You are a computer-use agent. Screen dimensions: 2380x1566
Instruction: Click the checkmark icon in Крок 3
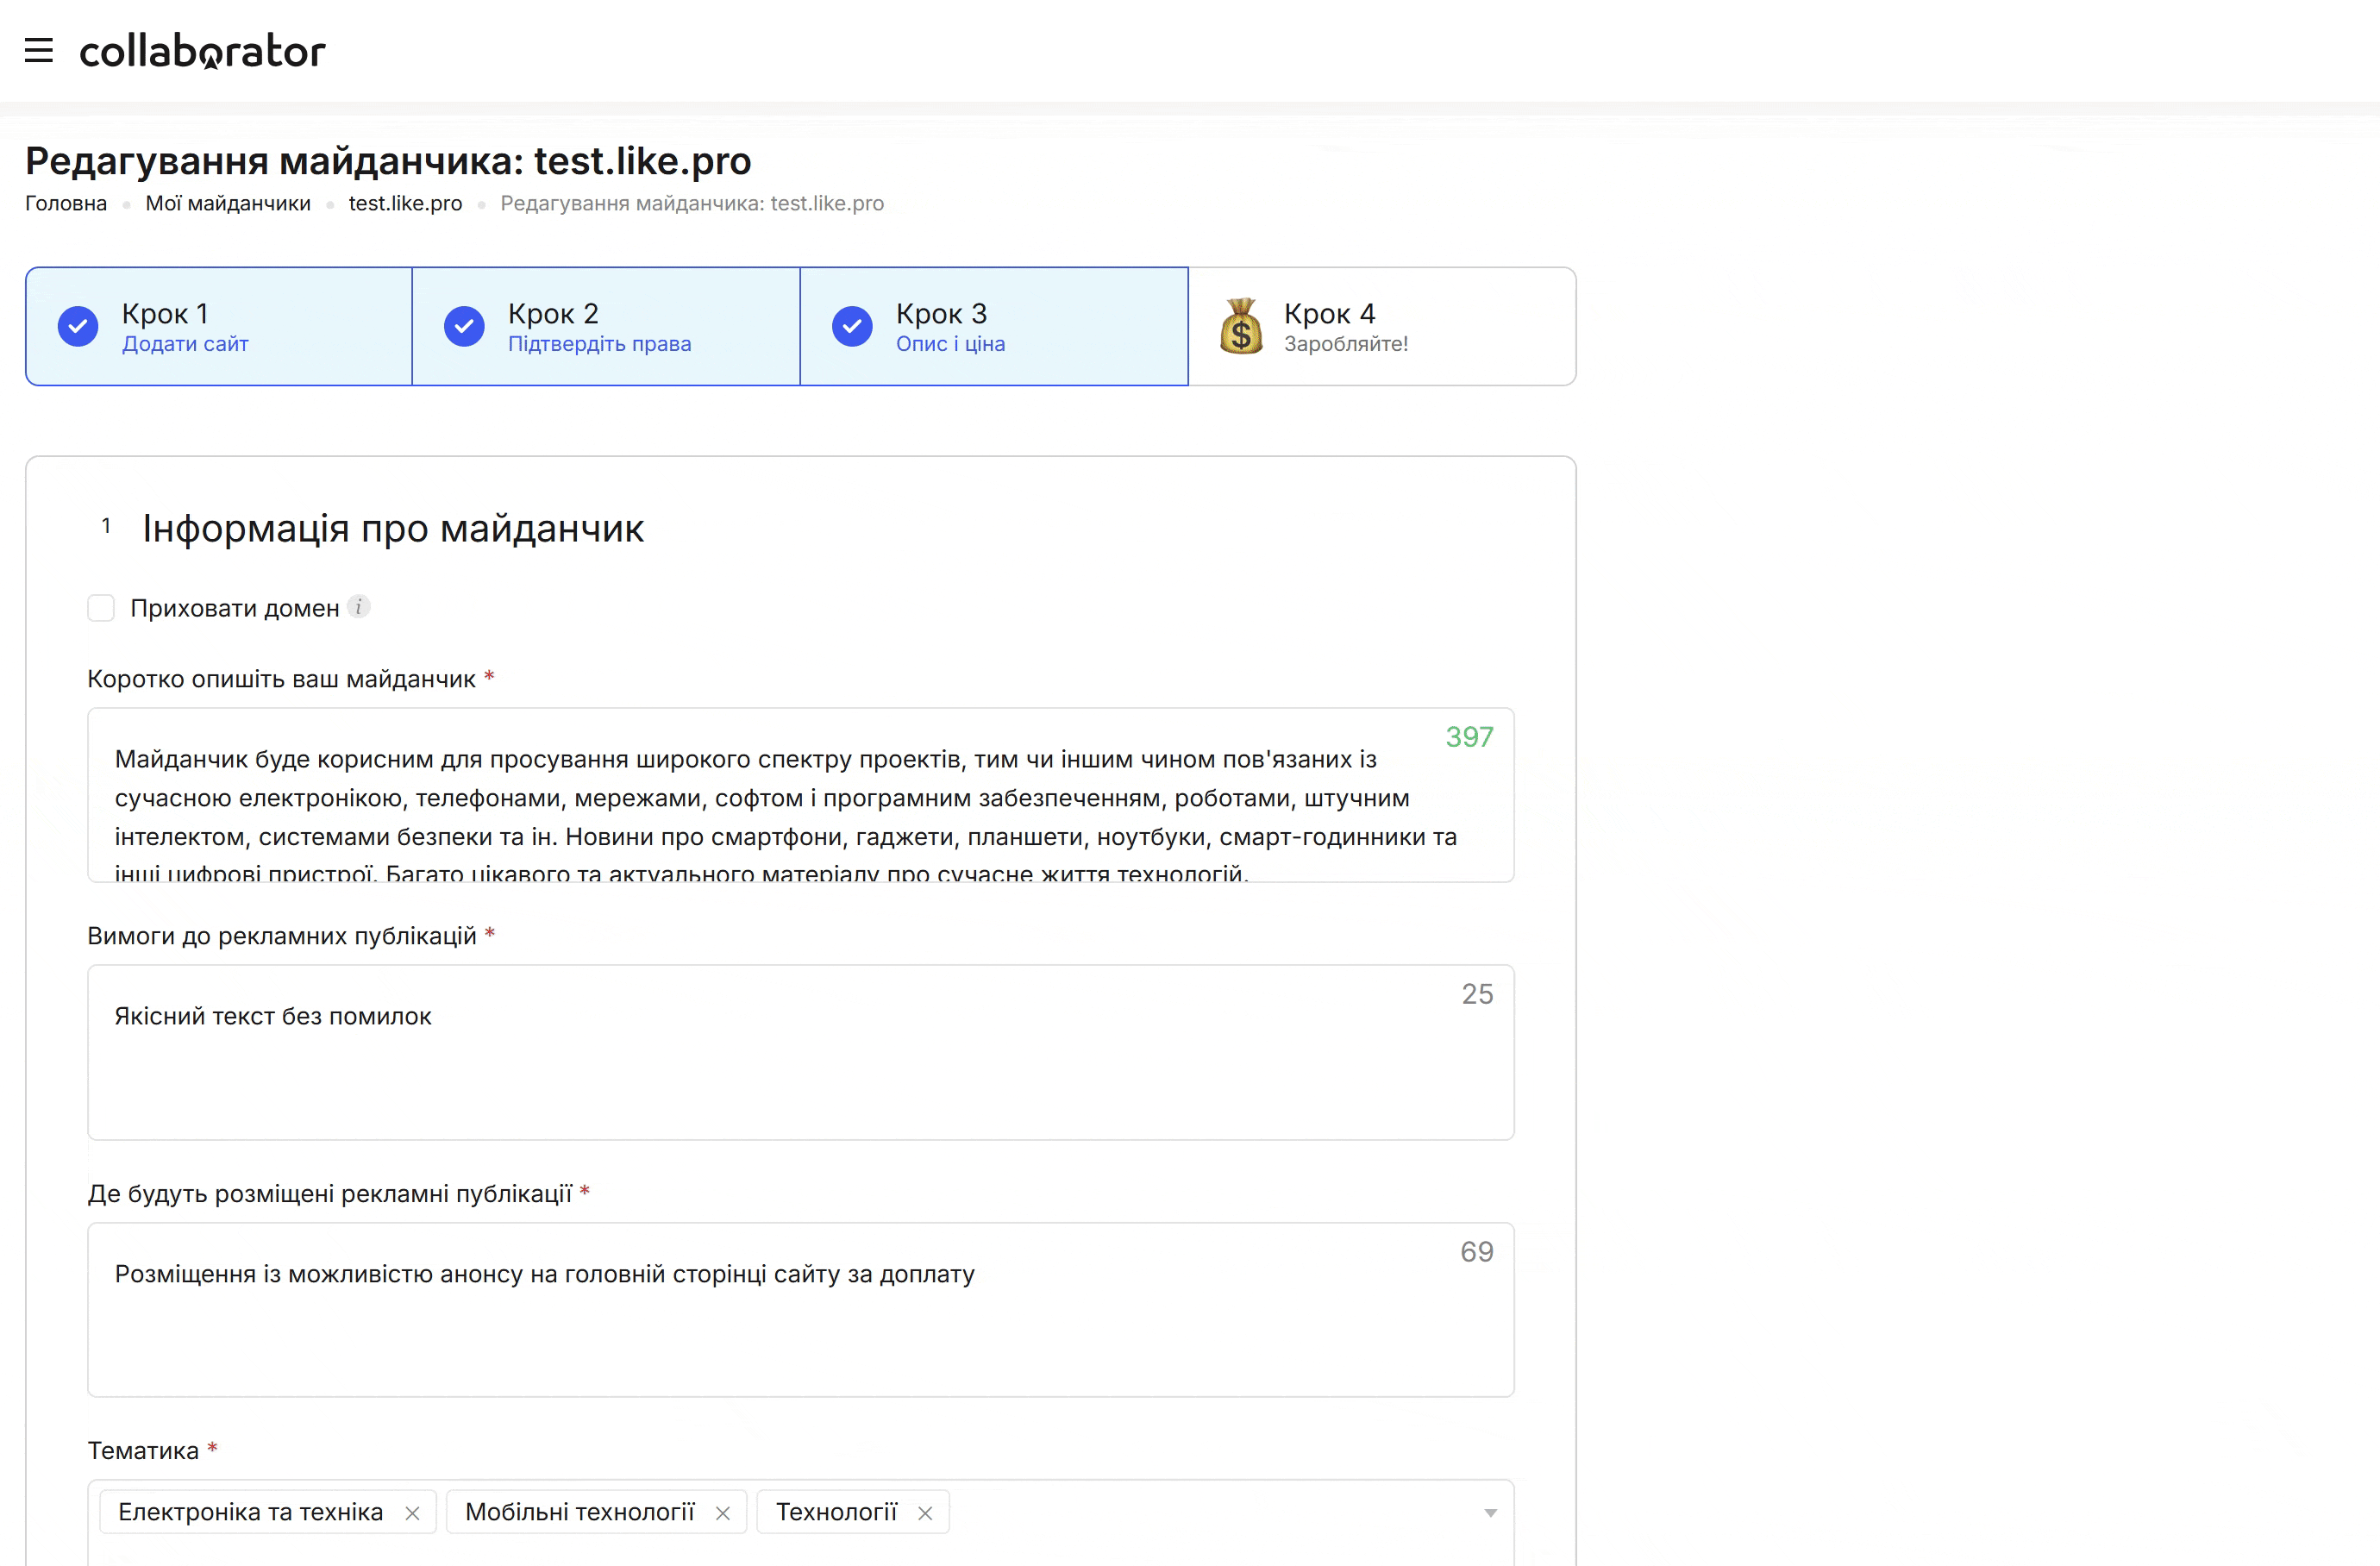click(852, 326)
